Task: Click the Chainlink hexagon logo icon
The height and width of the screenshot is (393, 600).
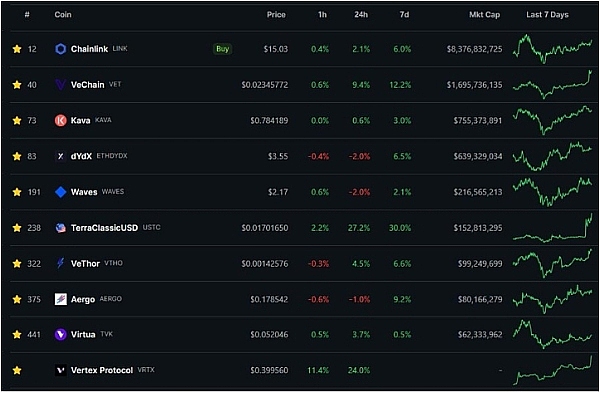Action: tap(60, 49)
